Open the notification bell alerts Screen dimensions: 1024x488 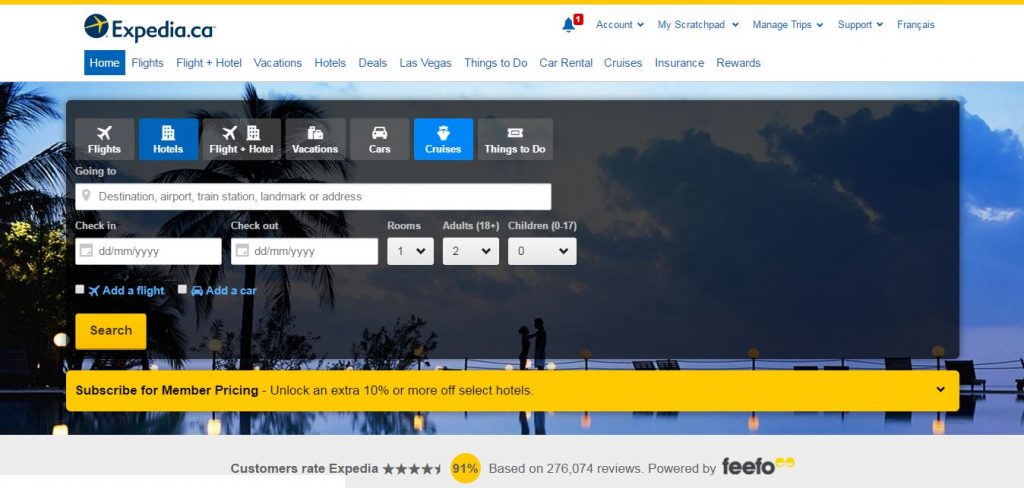pos(570,24)
